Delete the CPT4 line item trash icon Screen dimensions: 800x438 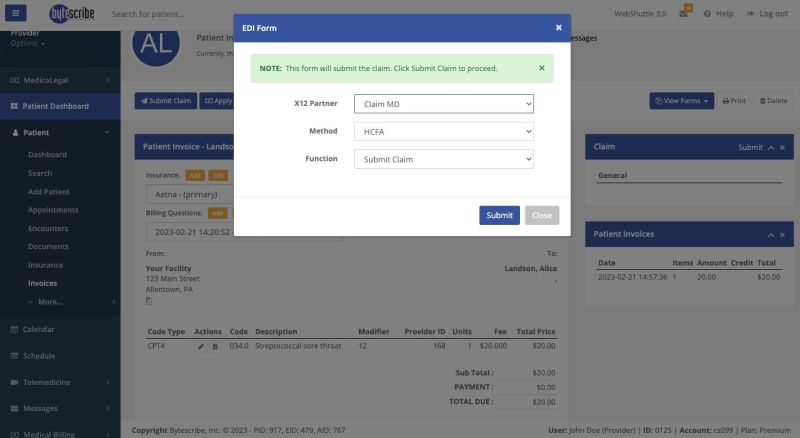click(x=215, y=346)
